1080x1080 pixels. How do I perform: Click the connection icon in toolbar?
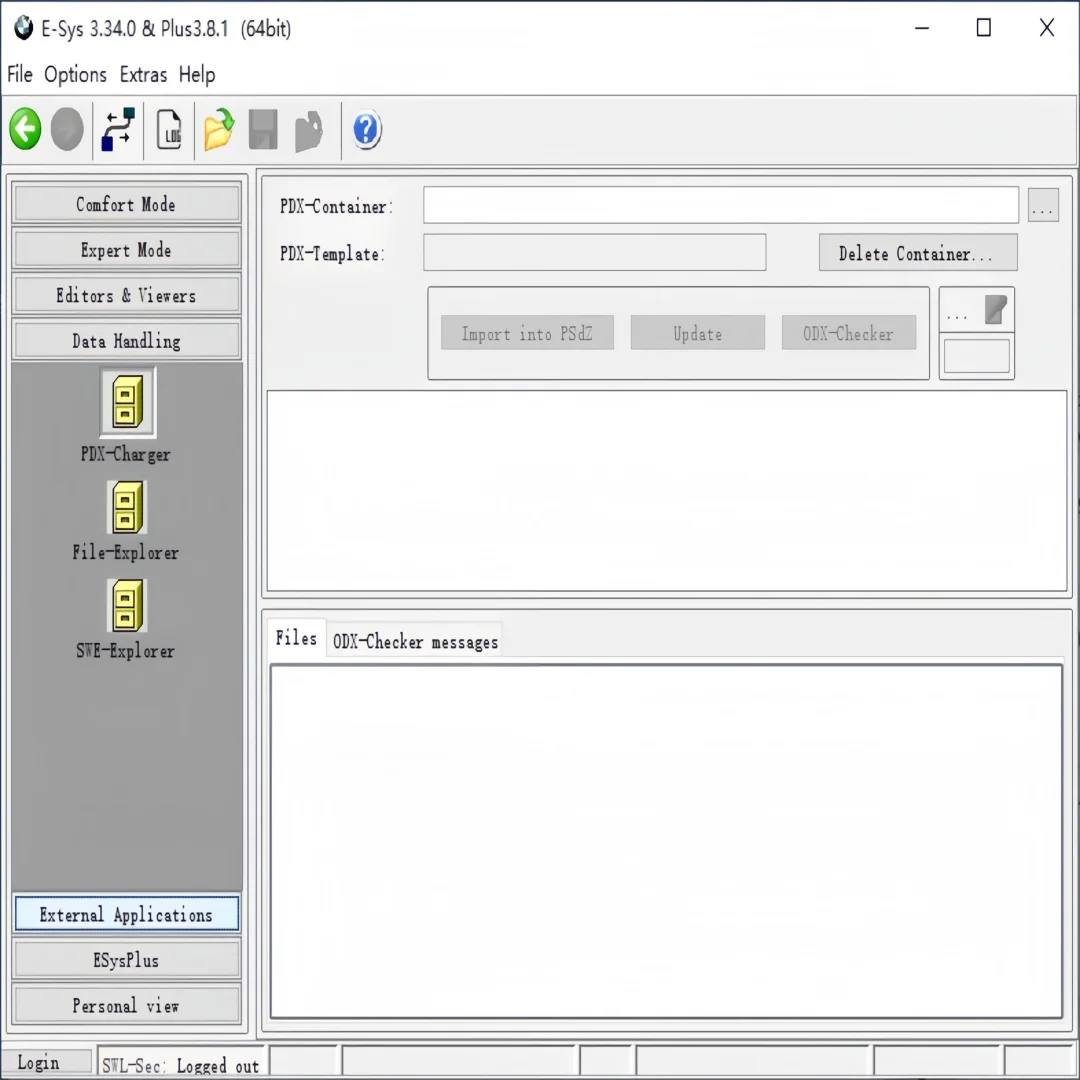point(118,129)
